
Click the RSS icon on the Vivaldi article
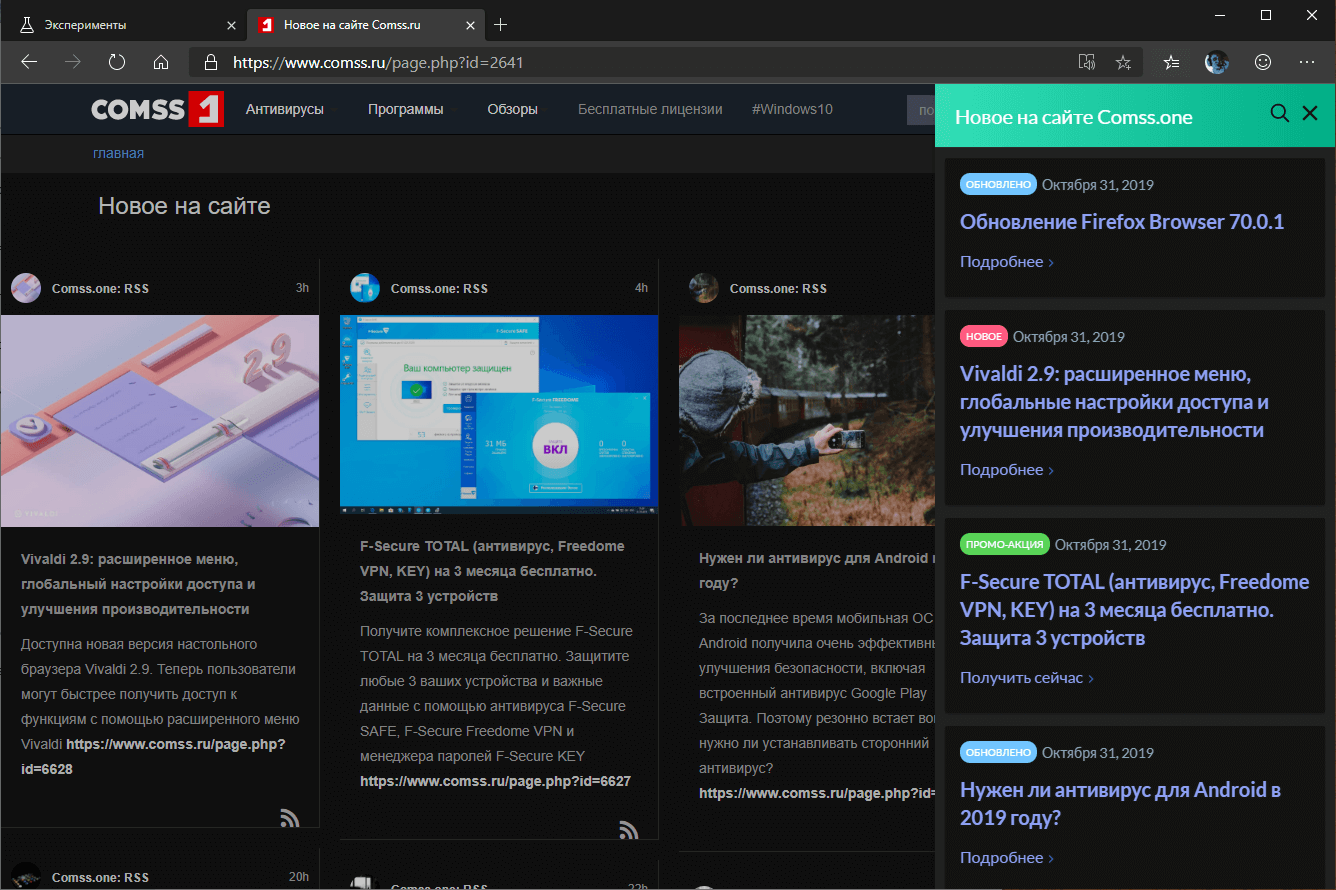pos(289,818)
